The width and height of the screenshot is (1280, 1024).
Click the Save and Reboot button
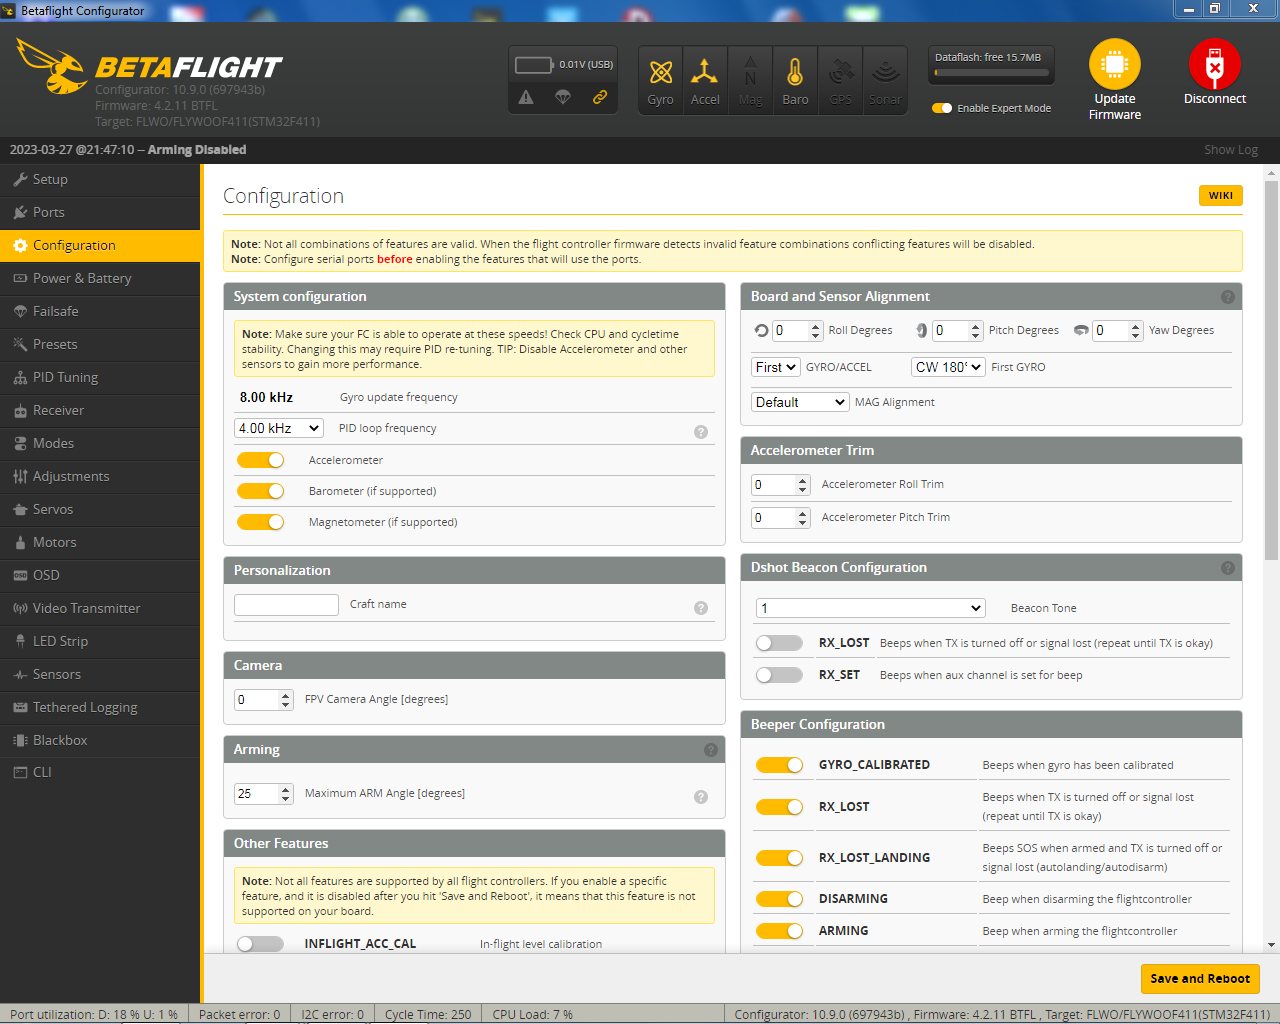[x=1199, y=979]
